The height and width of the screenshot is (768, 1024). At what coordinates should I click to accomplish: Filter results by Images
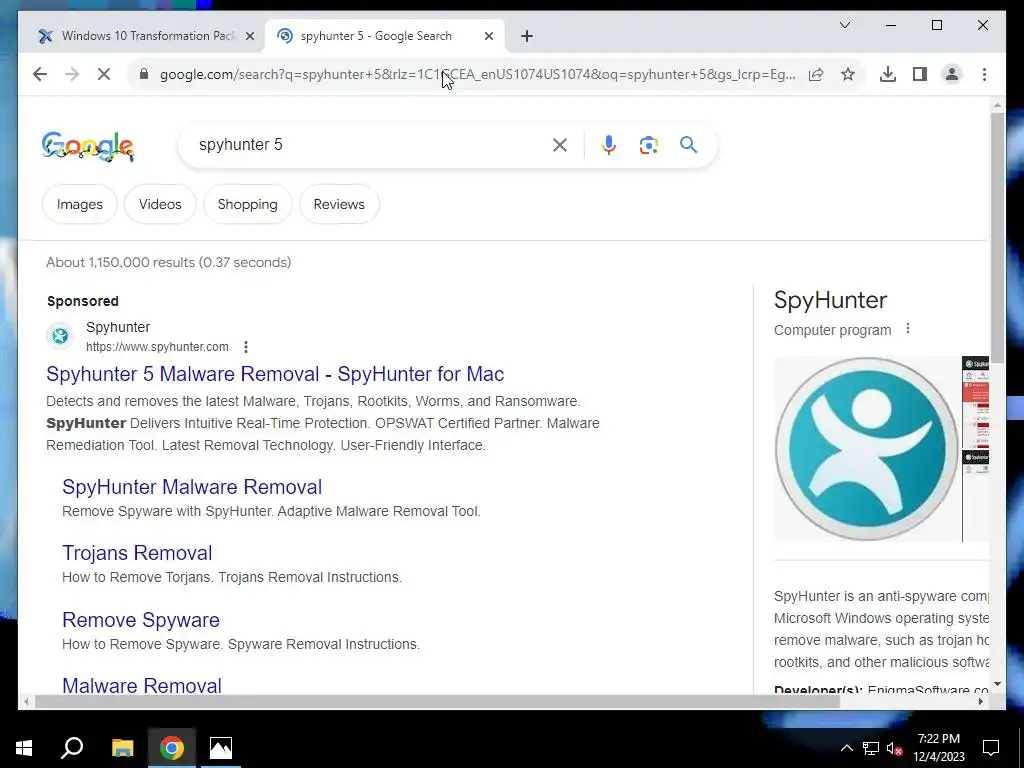tap(80, 204)
